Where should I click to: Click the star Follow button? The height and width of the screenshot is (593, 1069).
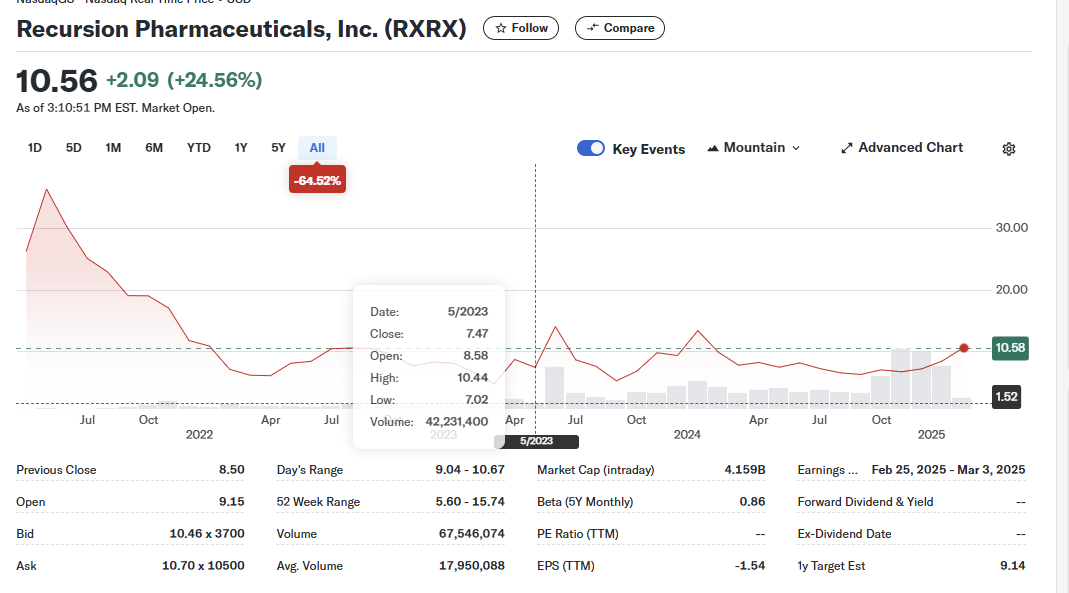pyautogui.click(x=521, y=28)
